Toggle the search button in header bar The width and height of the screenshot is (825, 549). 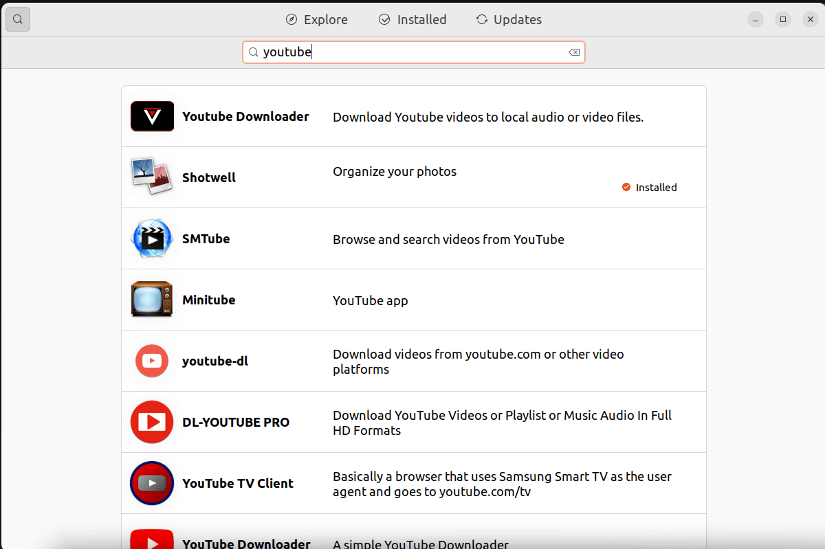pos(17,19)
